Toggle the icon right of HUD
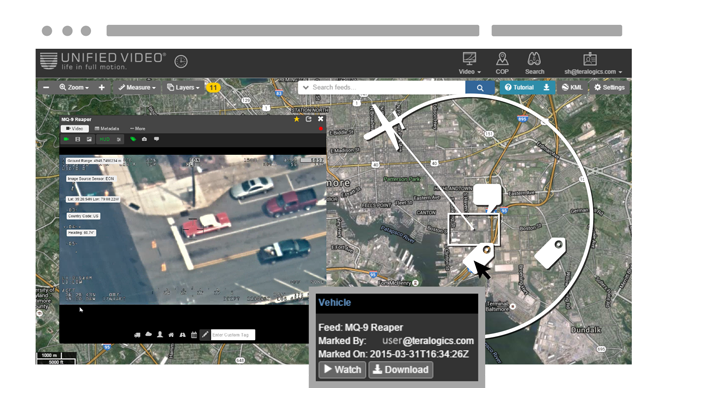Image resolution: width=715 pixels, height=405 pixels. pos(119,139)
